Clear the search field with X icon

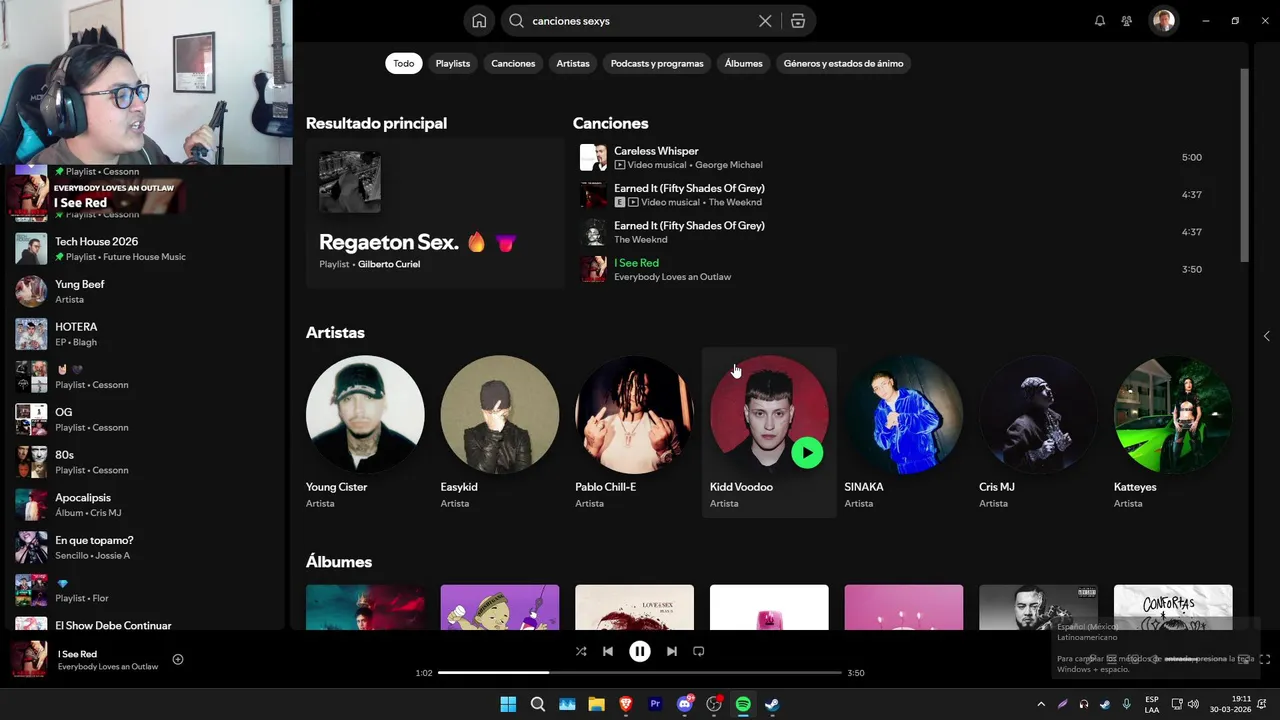(765, 21)
